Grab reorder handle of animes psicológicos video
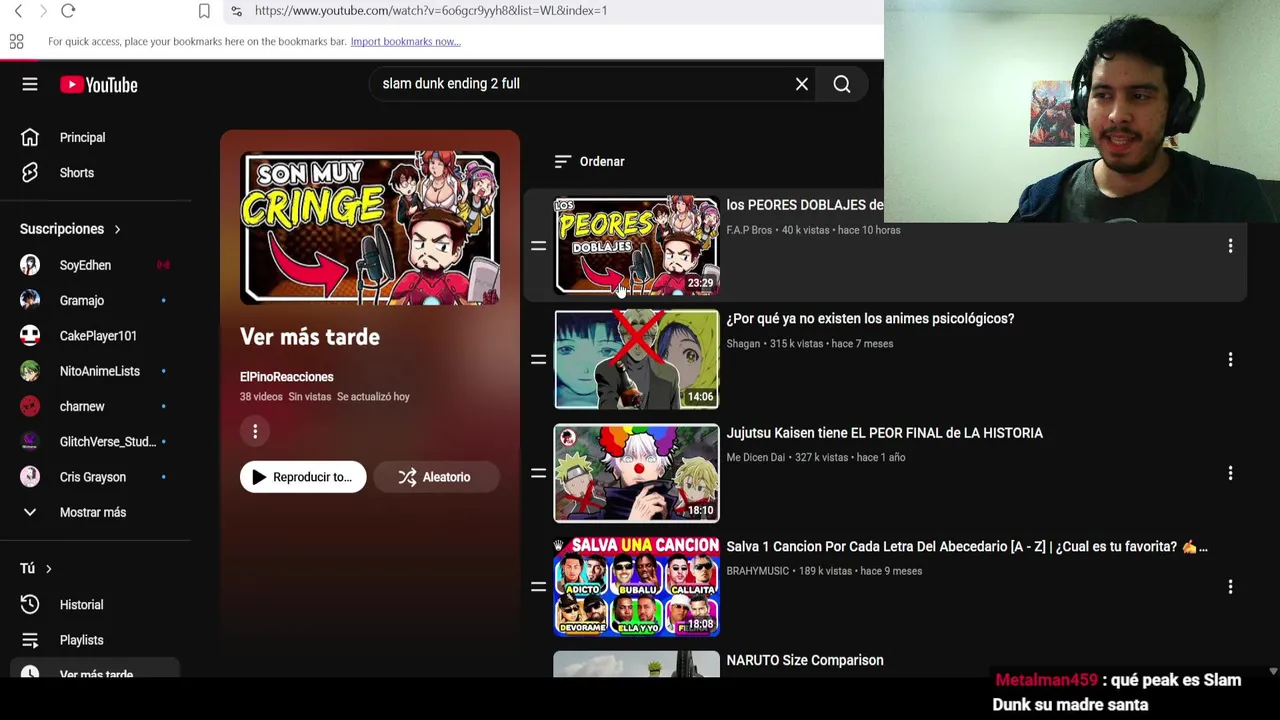Viewport: 1280px width, 720px height. coord(538,359)
